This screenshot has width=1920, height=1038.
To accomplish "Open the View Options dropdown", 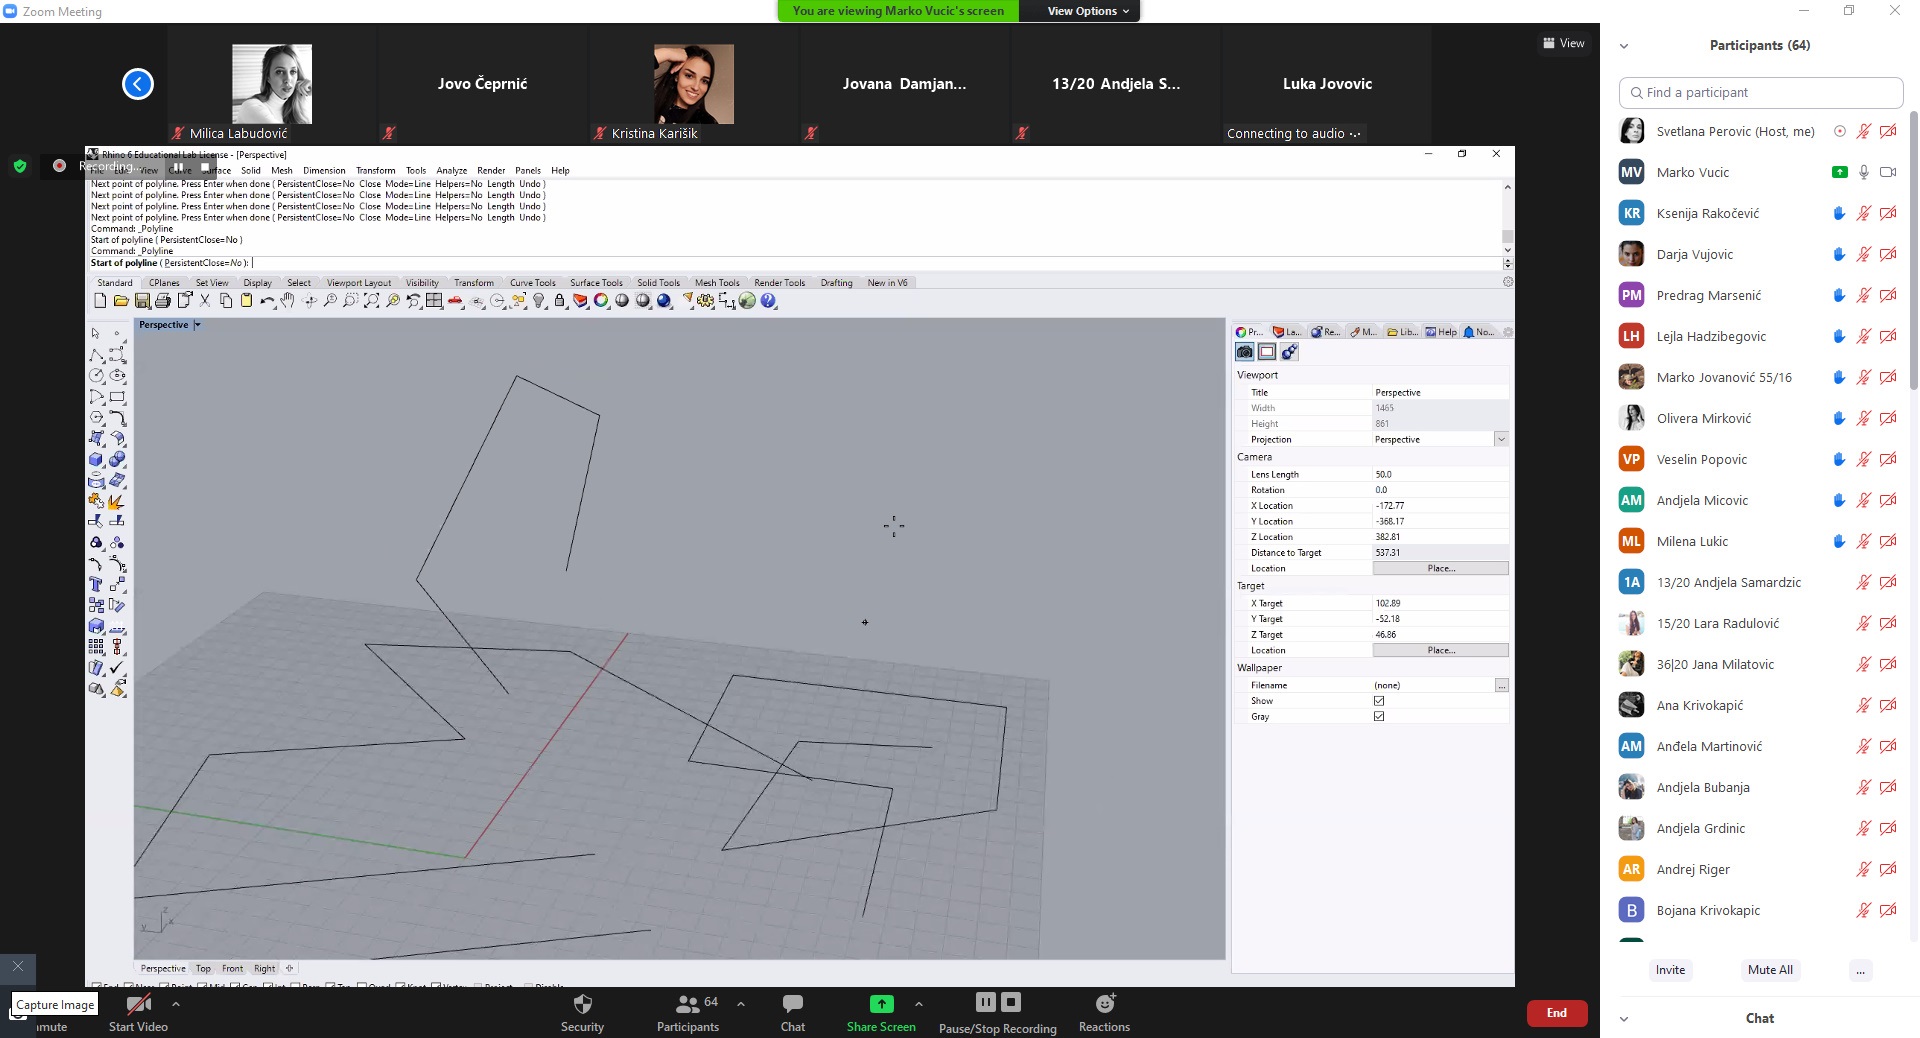I will click(x=1088, y=11).
